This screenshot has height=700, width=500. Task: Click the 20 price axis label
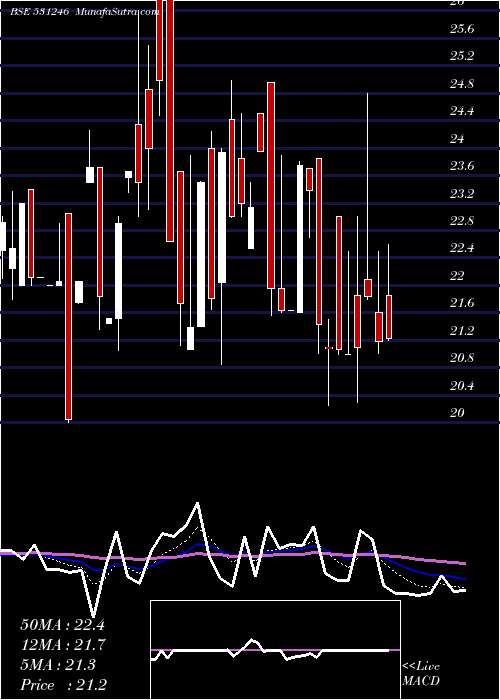[x=457, y=413]
